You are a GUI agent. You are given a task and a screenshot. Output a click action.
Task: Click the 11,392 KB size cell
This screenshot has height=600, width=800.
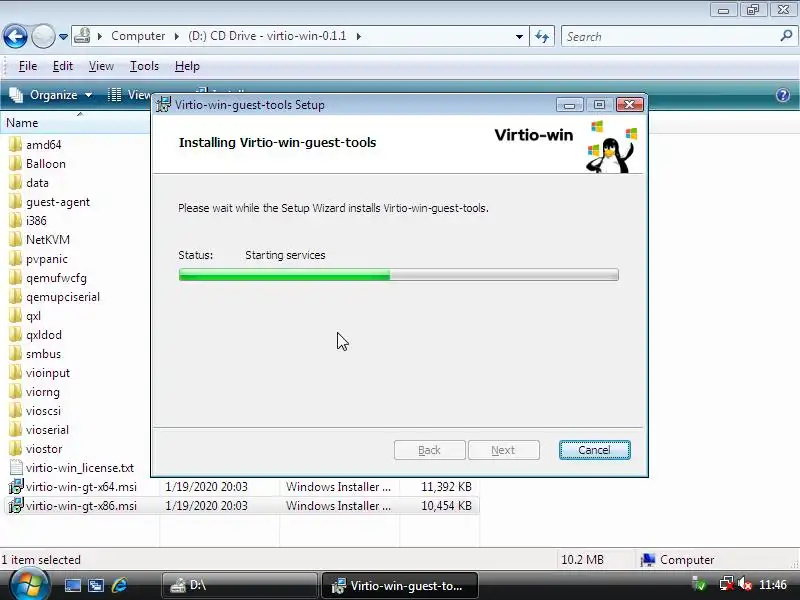click(446, 487)
